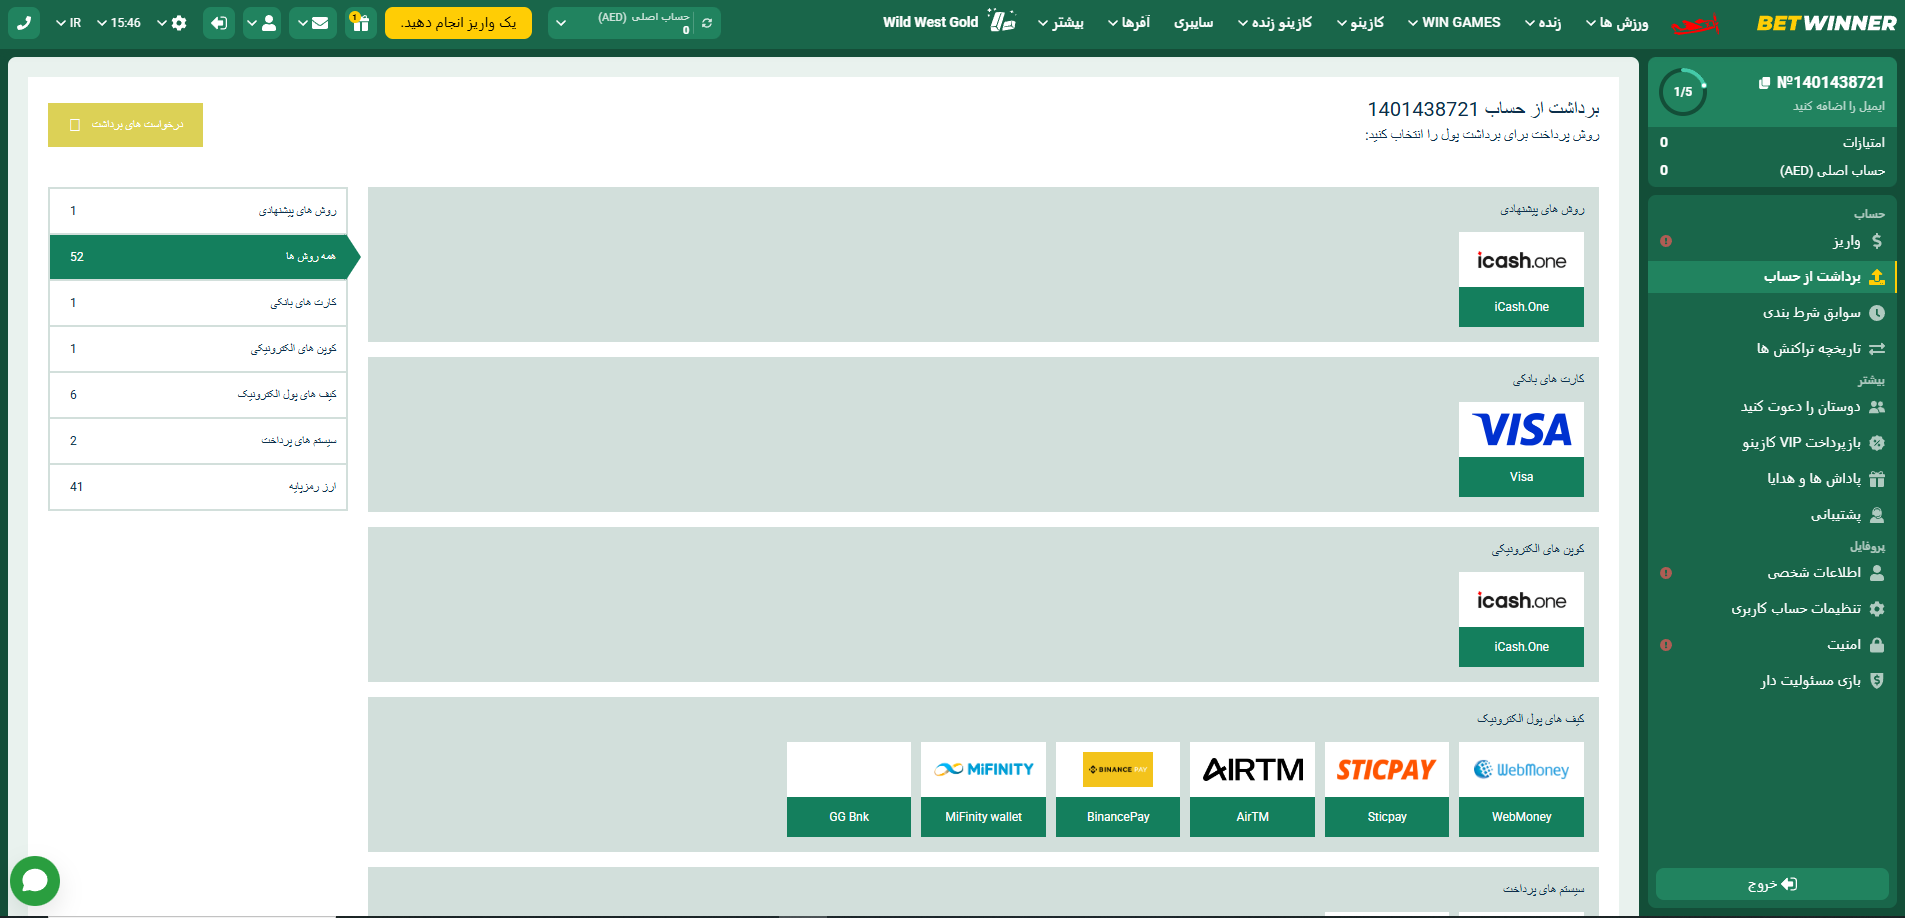
Task: Choose the Sticpay payment tile
Action: tap(1386, 789)
